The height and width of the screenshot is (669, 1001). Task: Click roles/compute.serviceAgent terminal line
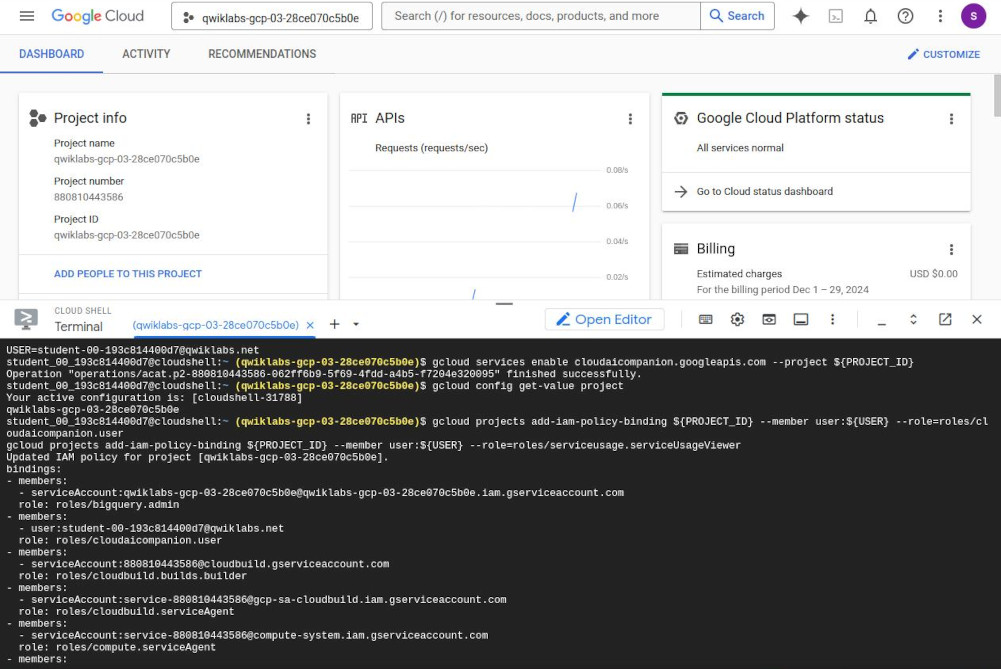pyautogui.click(x=117, y=648)
